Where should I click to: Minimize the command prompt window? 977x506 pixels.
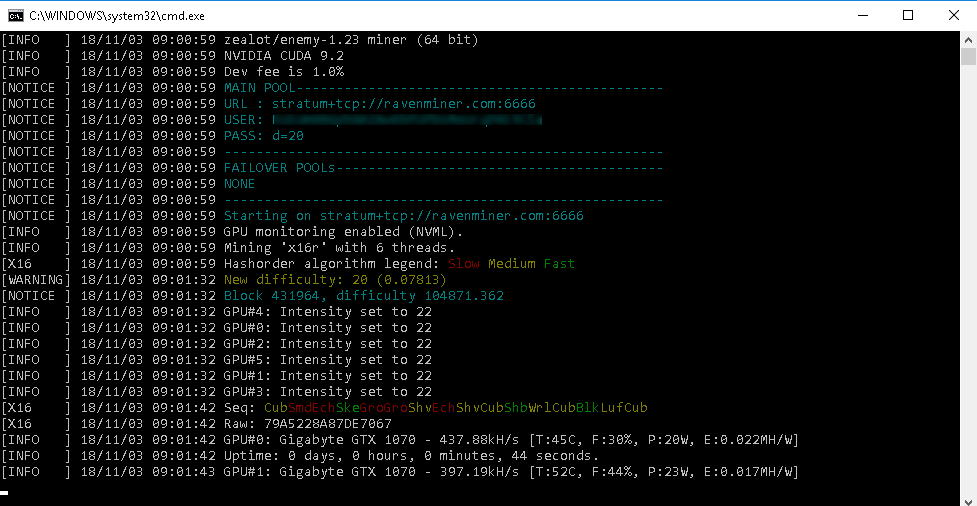pyautogui.click(x=860, y=15)
